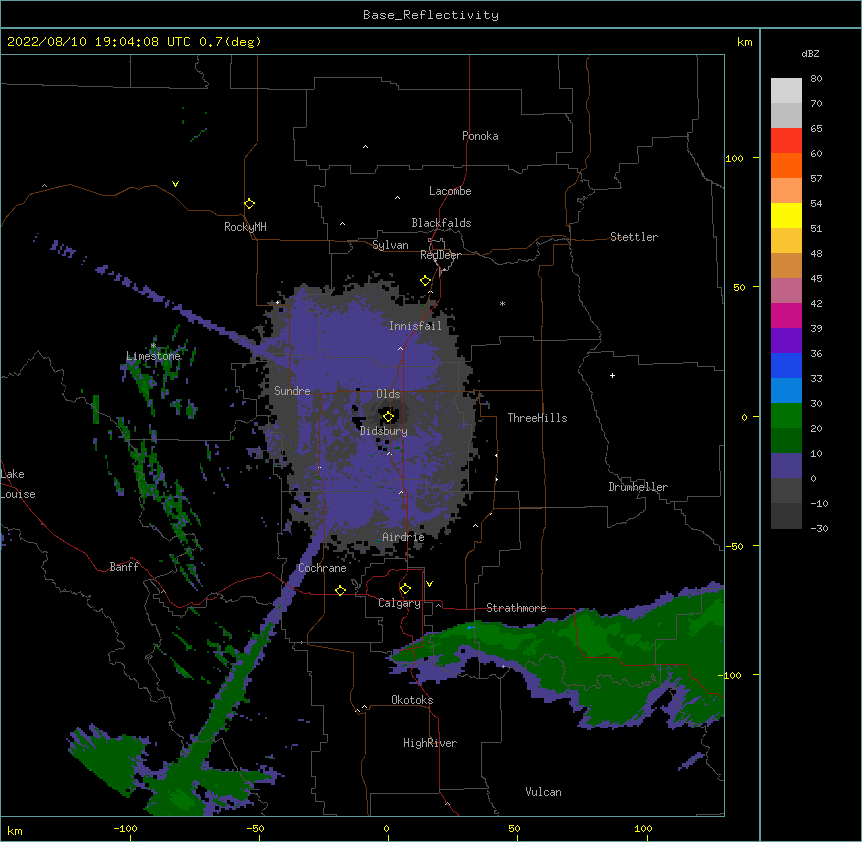Screen dimensions: 862x842
Task: Click the ThreeHills label
Action: (537, 418)
